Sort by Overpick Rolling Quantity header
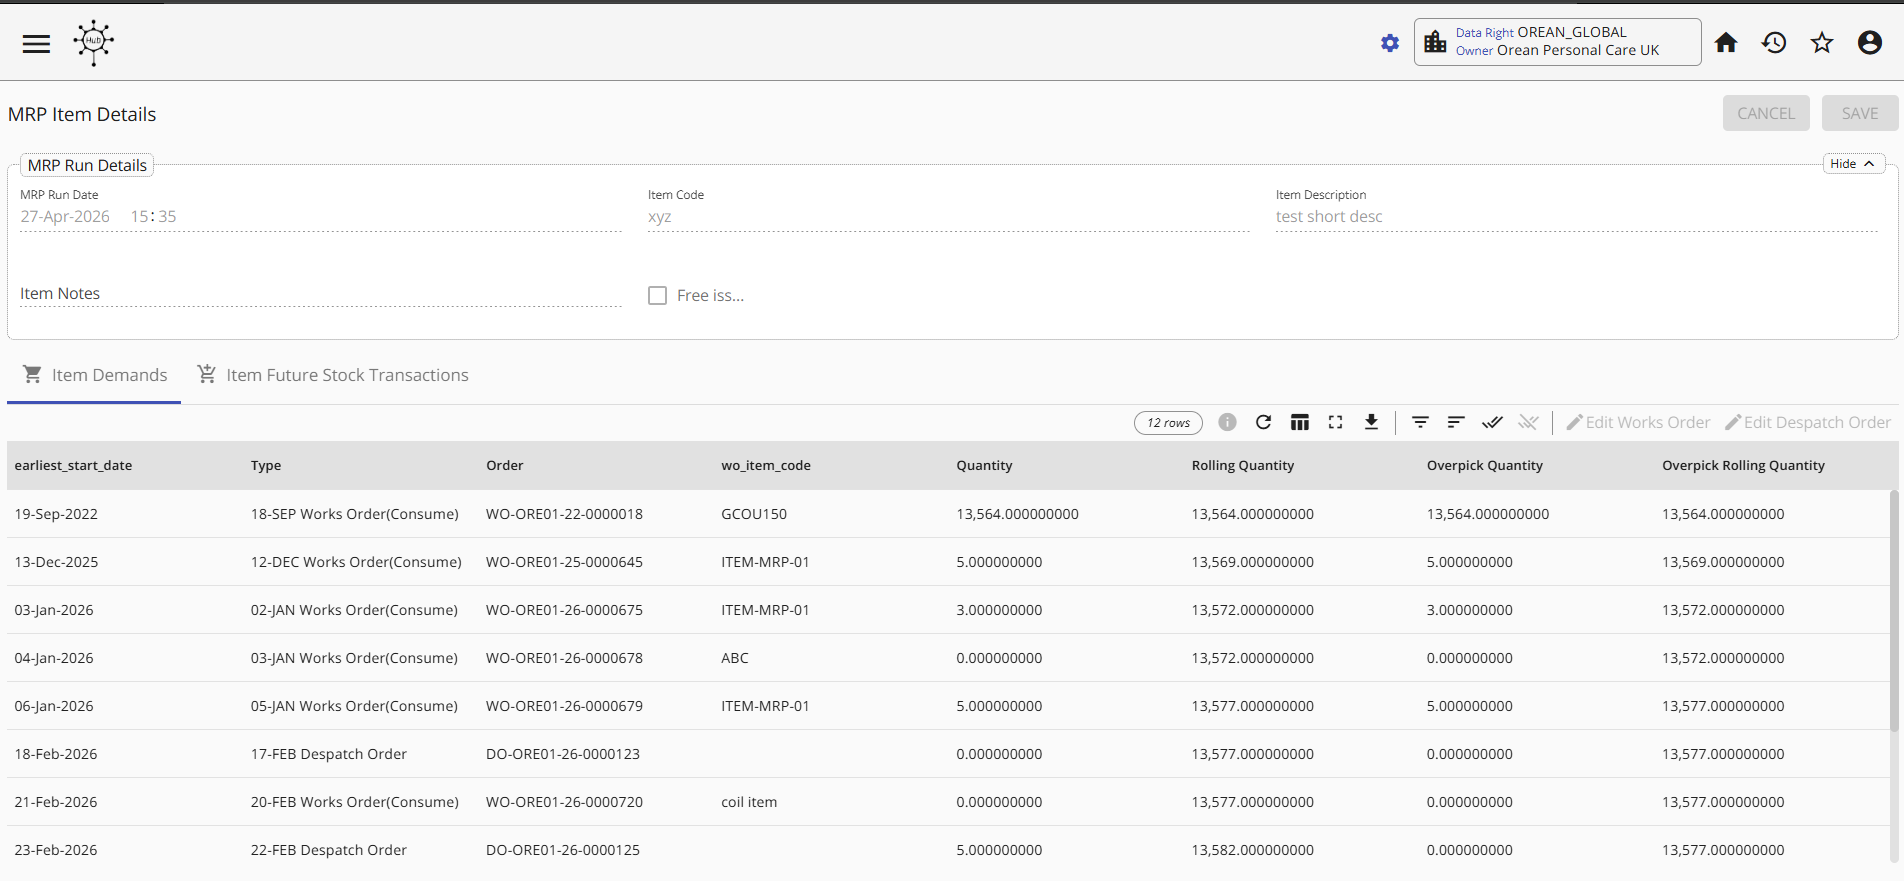This screenshot has width=1904, height=881. [x=1743, y=465]
